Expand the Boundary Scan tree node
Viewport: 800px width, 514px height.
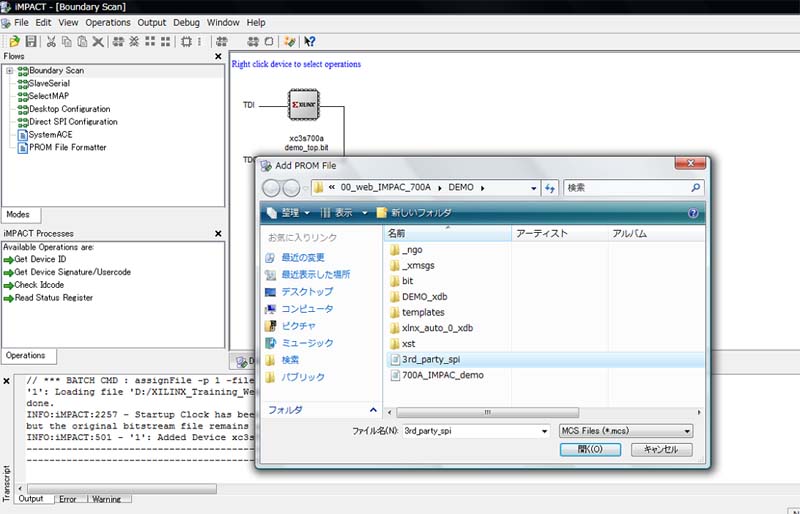tap(10, 70)
